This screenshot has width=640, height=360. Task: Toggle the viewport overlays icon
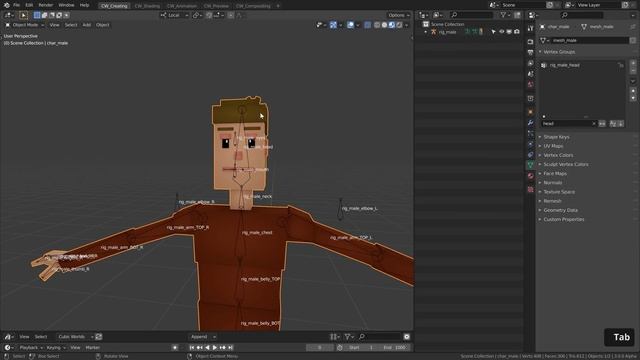350,25
